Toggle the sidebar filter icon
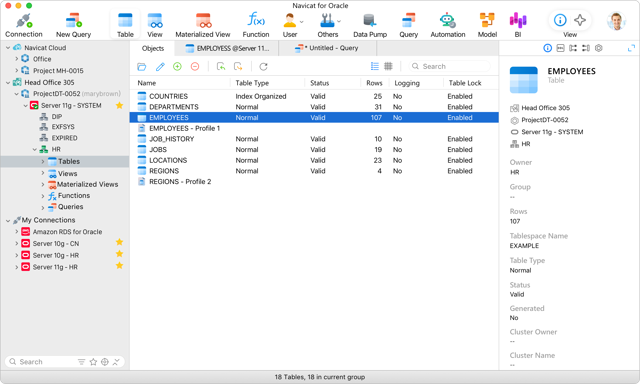Screen dimensions: 640x384 82,362
